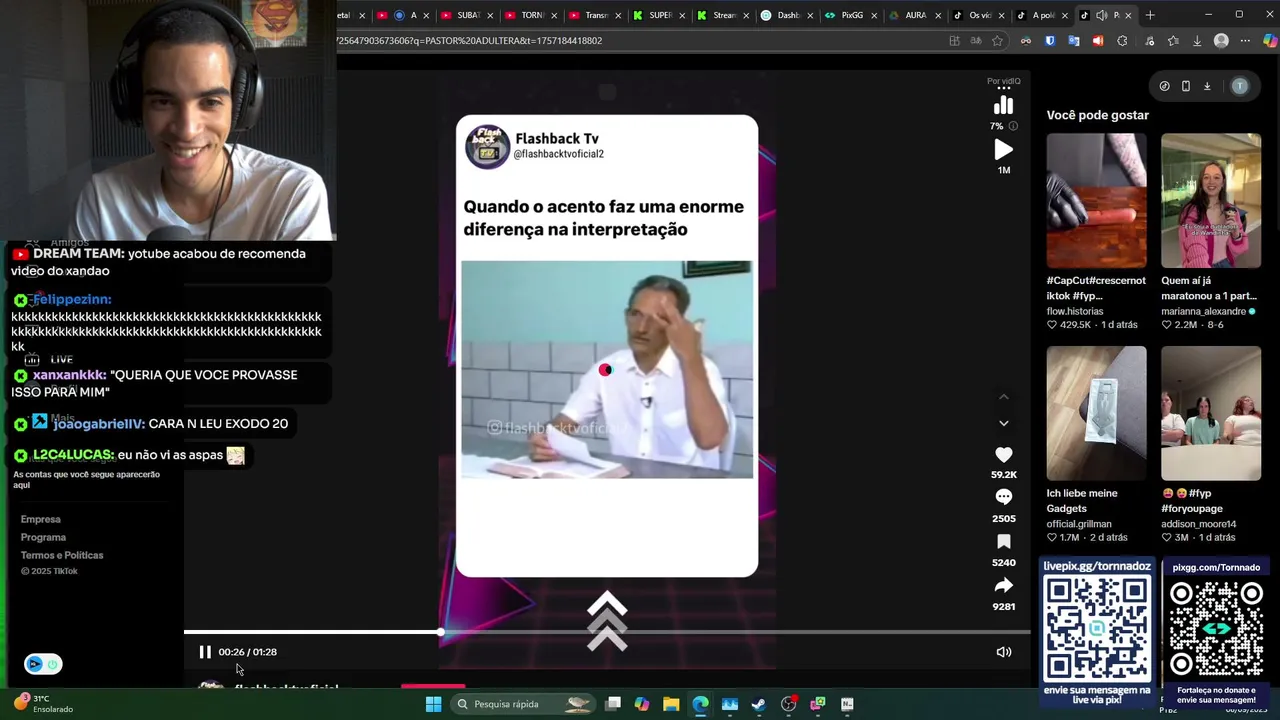Image resolution: width=1280 pixels, height=720 pixels.
Task: Open the #foryoupage addison_moore14 video thumbnail
Action: click(x=1211, y=413)
